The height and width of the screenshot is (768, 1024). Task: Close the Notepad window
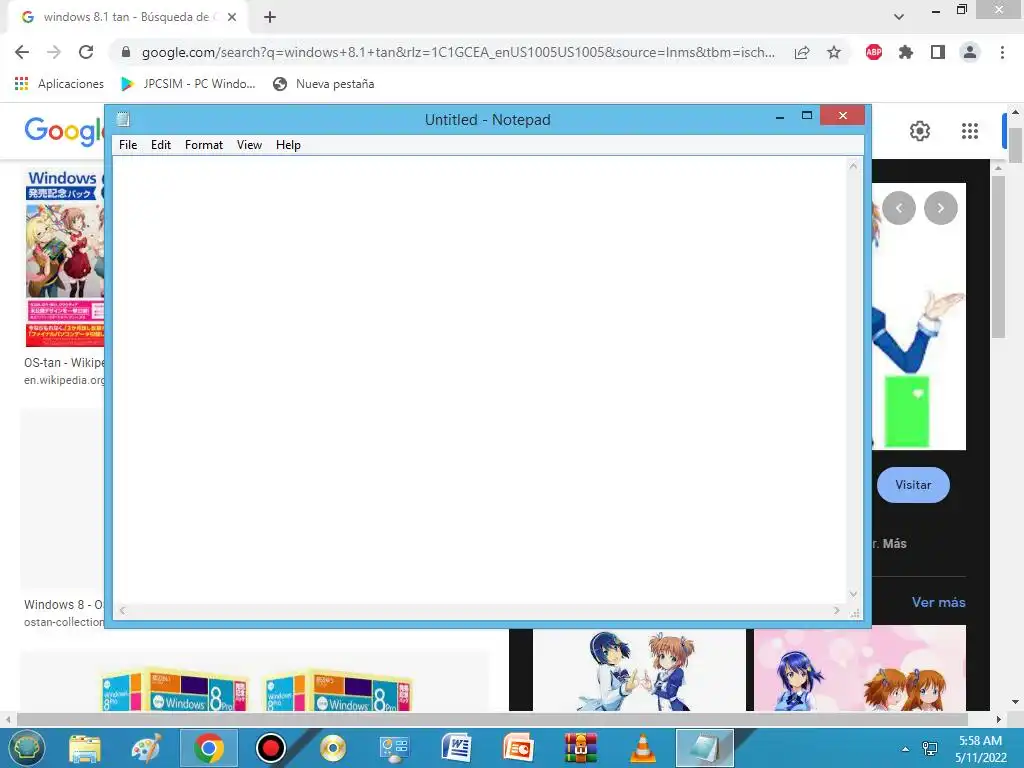pos(842,116)
